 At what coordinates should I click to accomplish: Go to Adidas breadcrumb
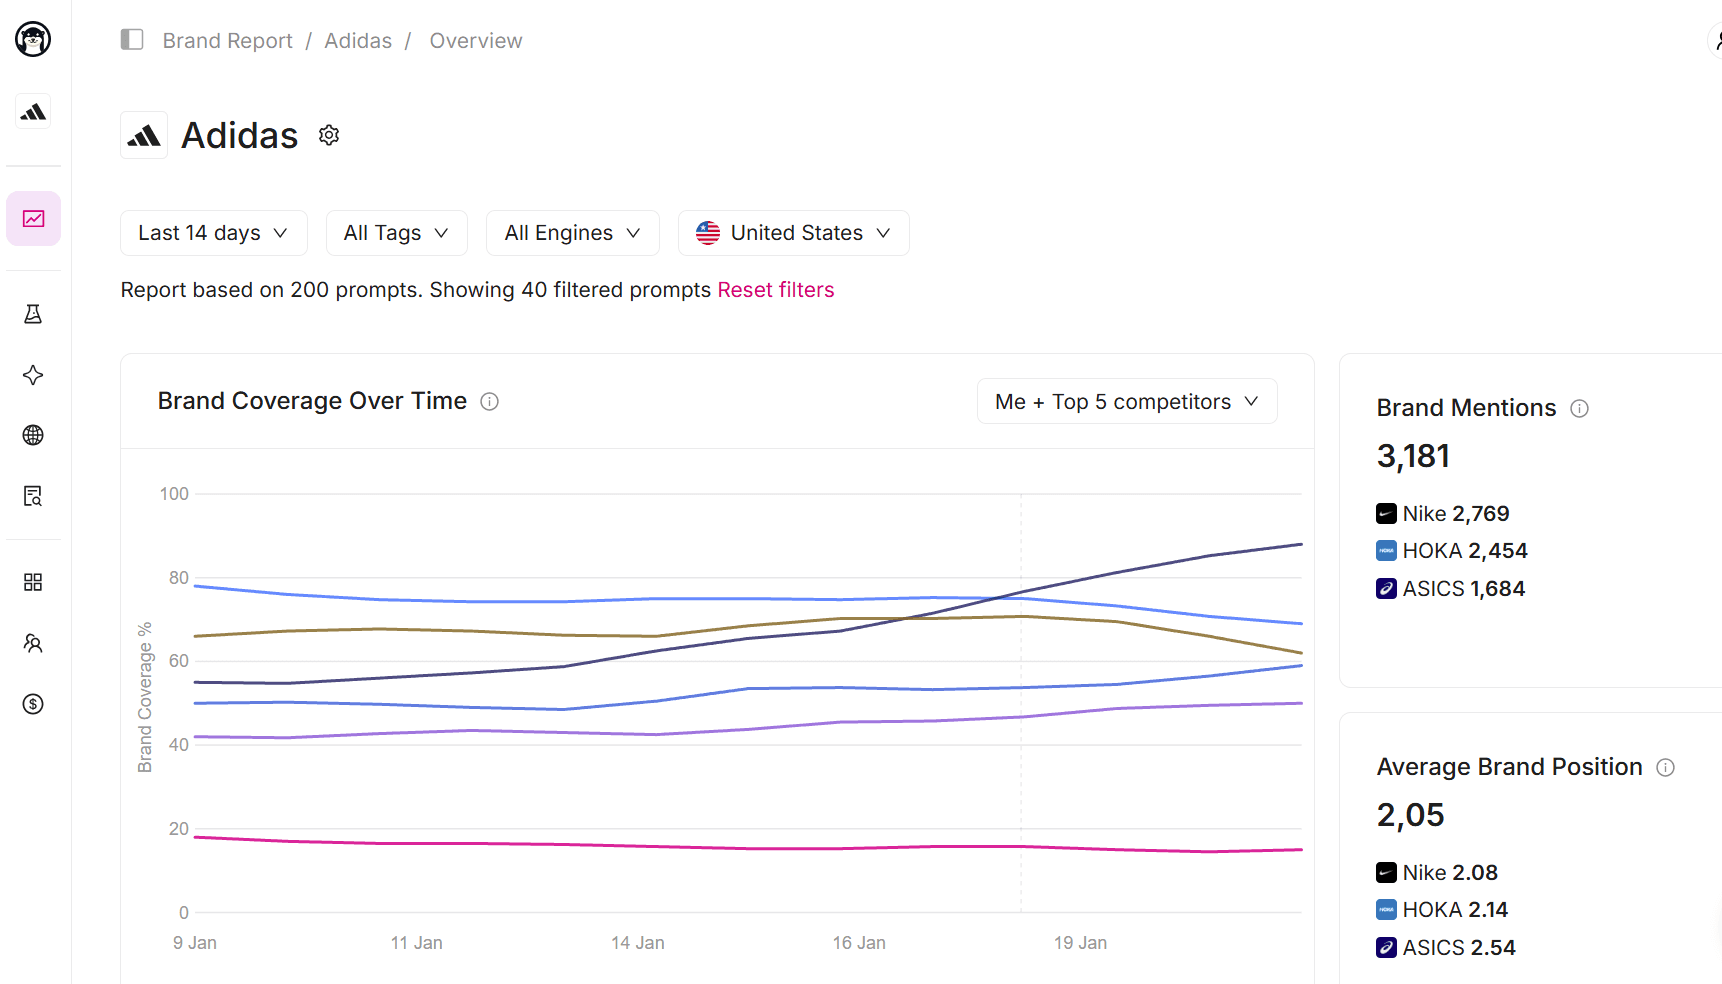[358, 41]
